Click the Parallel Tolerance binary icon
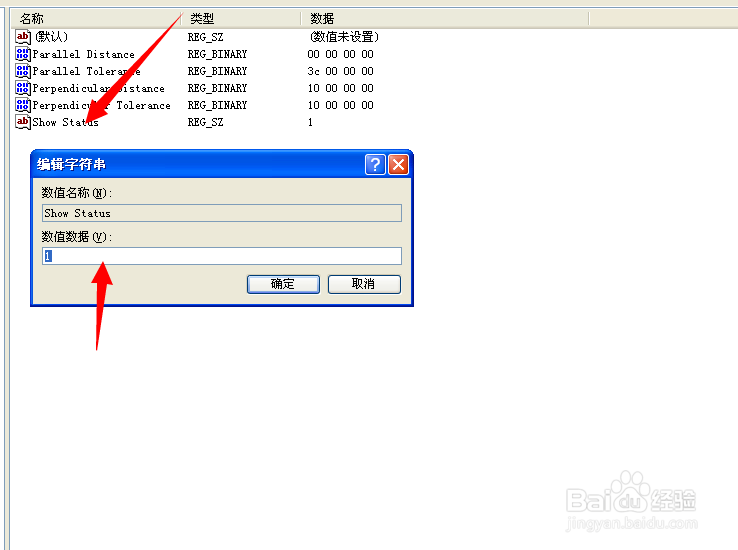Image resolution: width=738 pixels, height=550 pixels. point(23,71)
